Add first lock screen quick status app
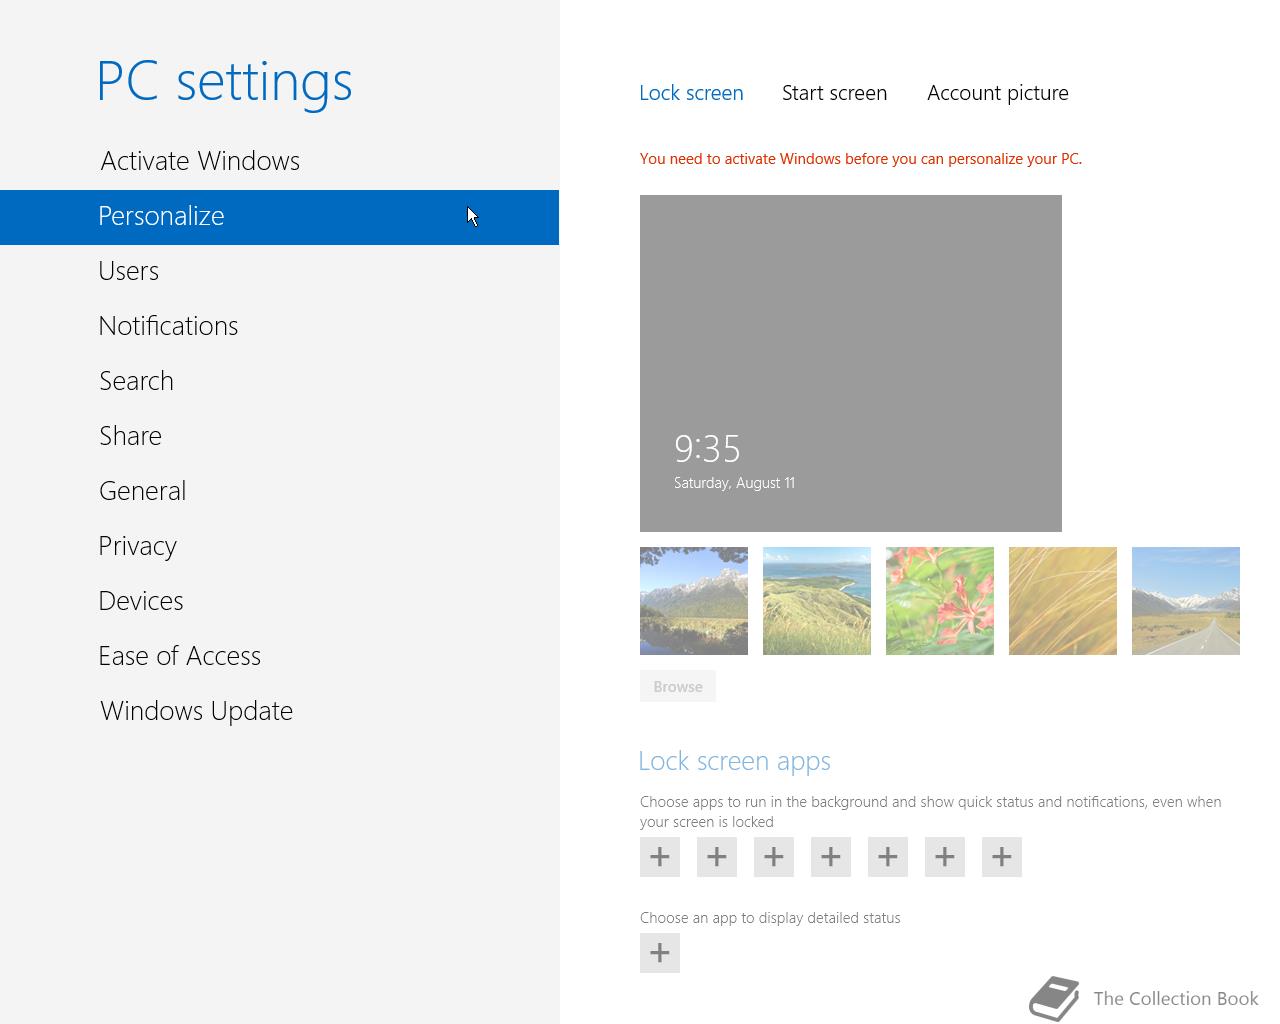 tap(660, 857)
